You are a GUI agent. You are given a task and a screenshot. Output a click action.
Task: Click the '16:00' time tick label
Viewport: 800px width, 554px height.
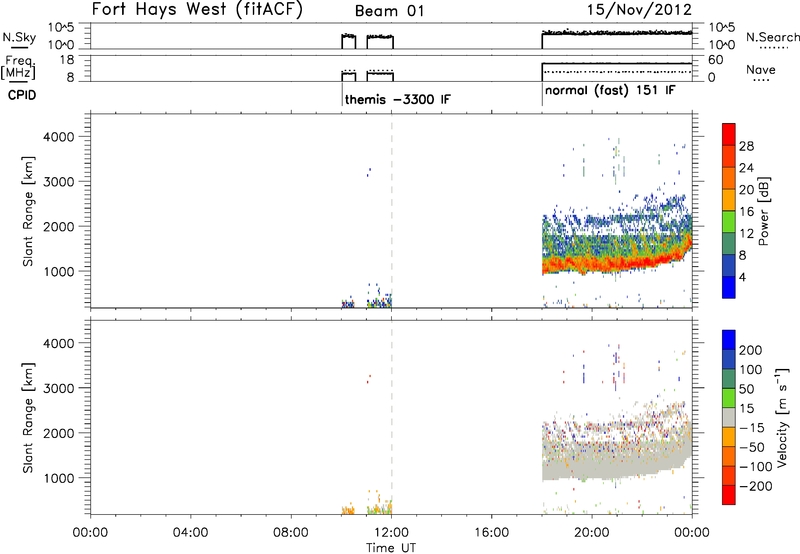(x=491, y=533)
